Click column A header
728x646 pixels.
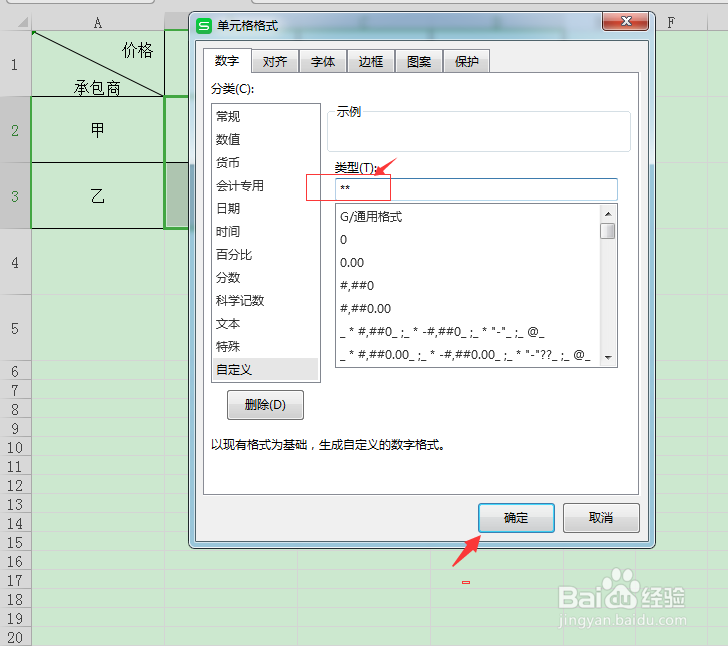(x=98, y=22)
